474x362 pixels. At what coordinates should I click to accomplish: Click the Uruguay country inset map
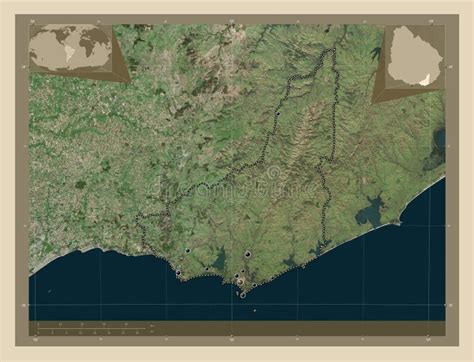point(415,57)
